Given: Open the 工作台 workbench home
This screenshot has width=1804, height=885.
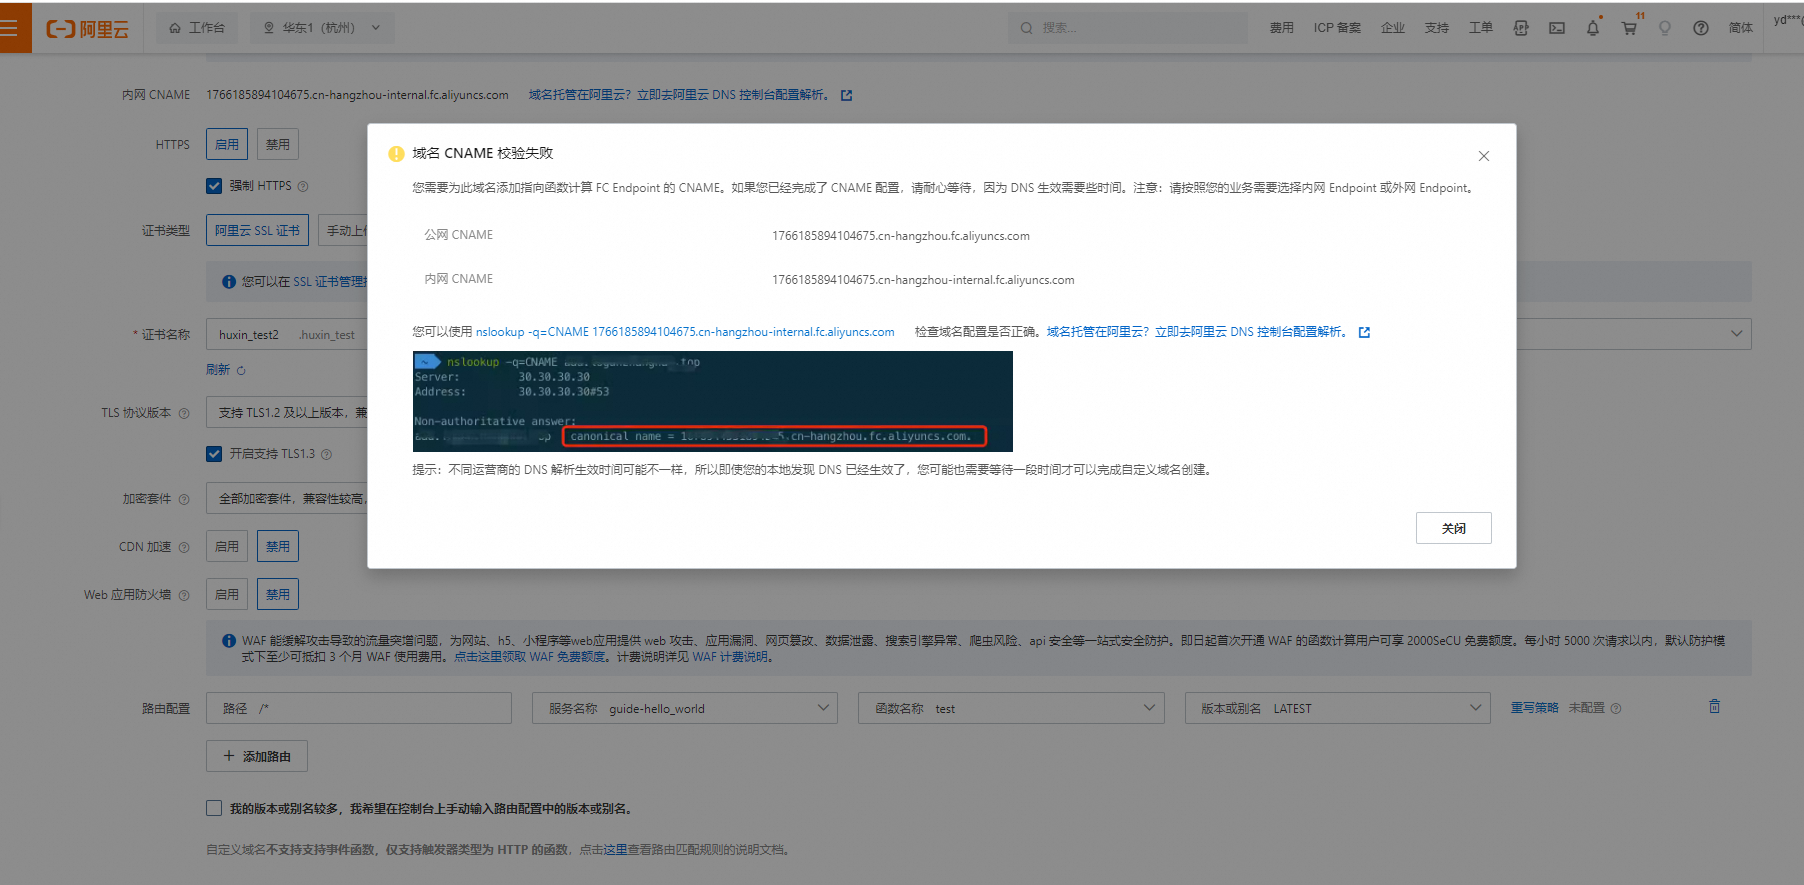Looking at the screenshot, I should pyautogui.click(x=197, y=28).
